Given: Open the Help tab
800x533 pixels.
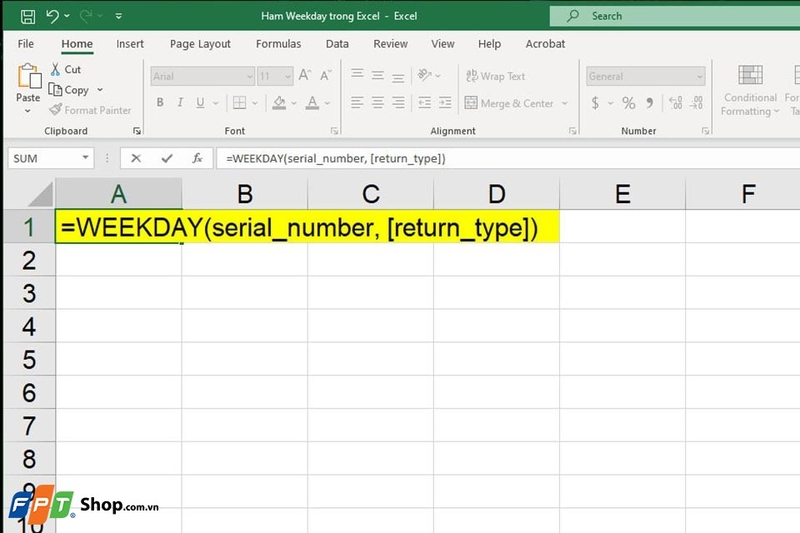Looking at the screenshot, I should [489, 44].
